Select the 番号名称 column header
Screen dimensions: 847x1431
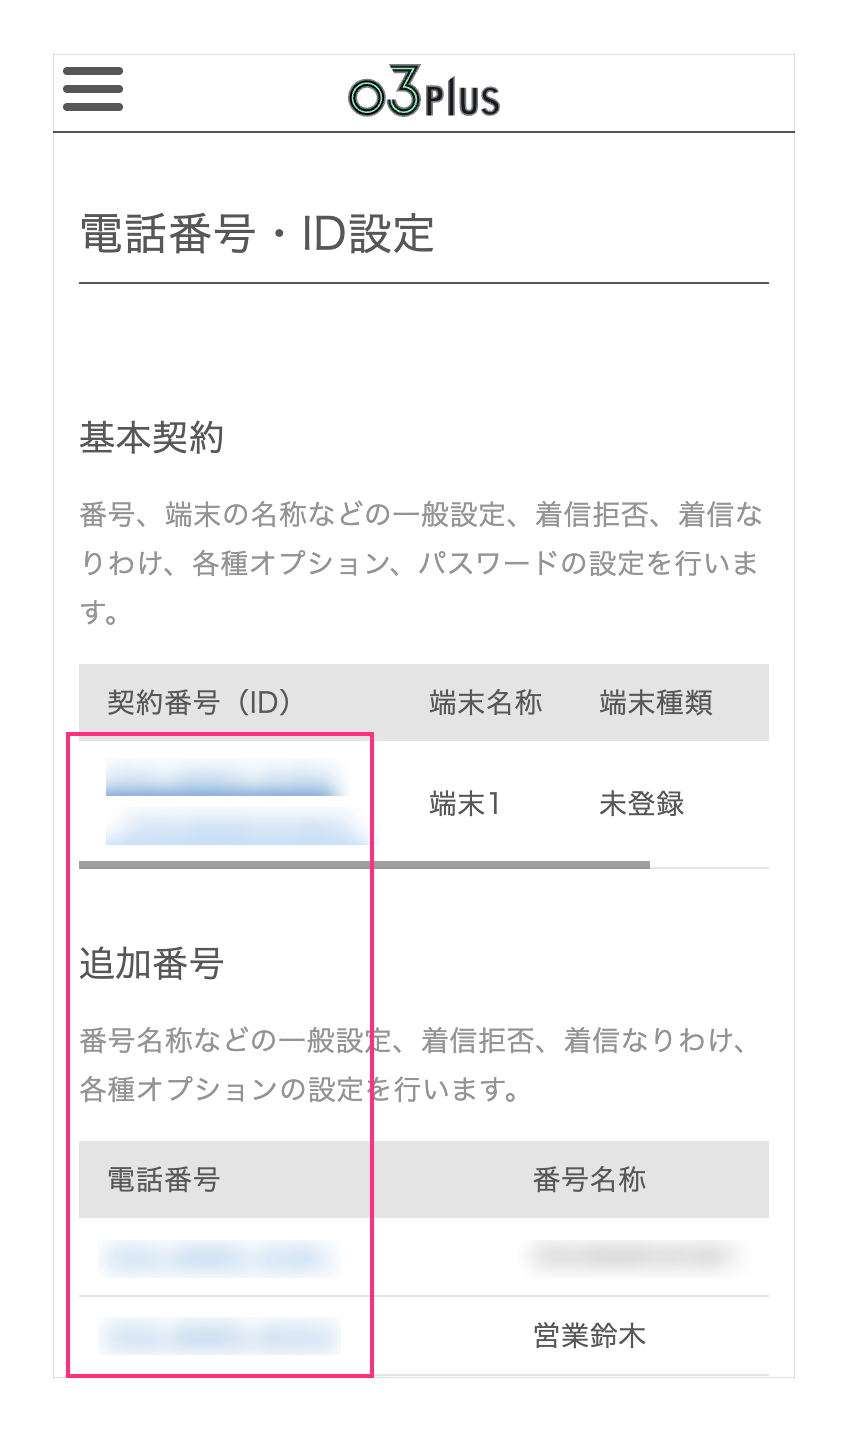[590, 1180]
